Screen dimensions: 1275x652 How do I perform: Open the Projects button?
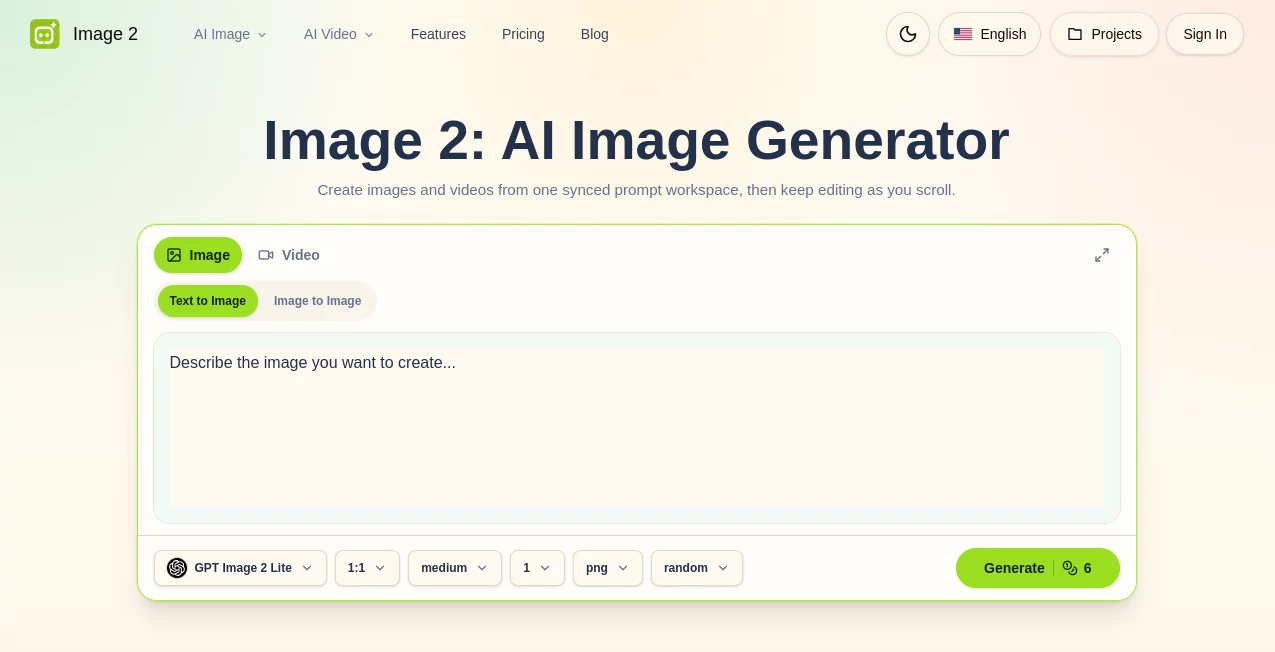(1104, 34)
